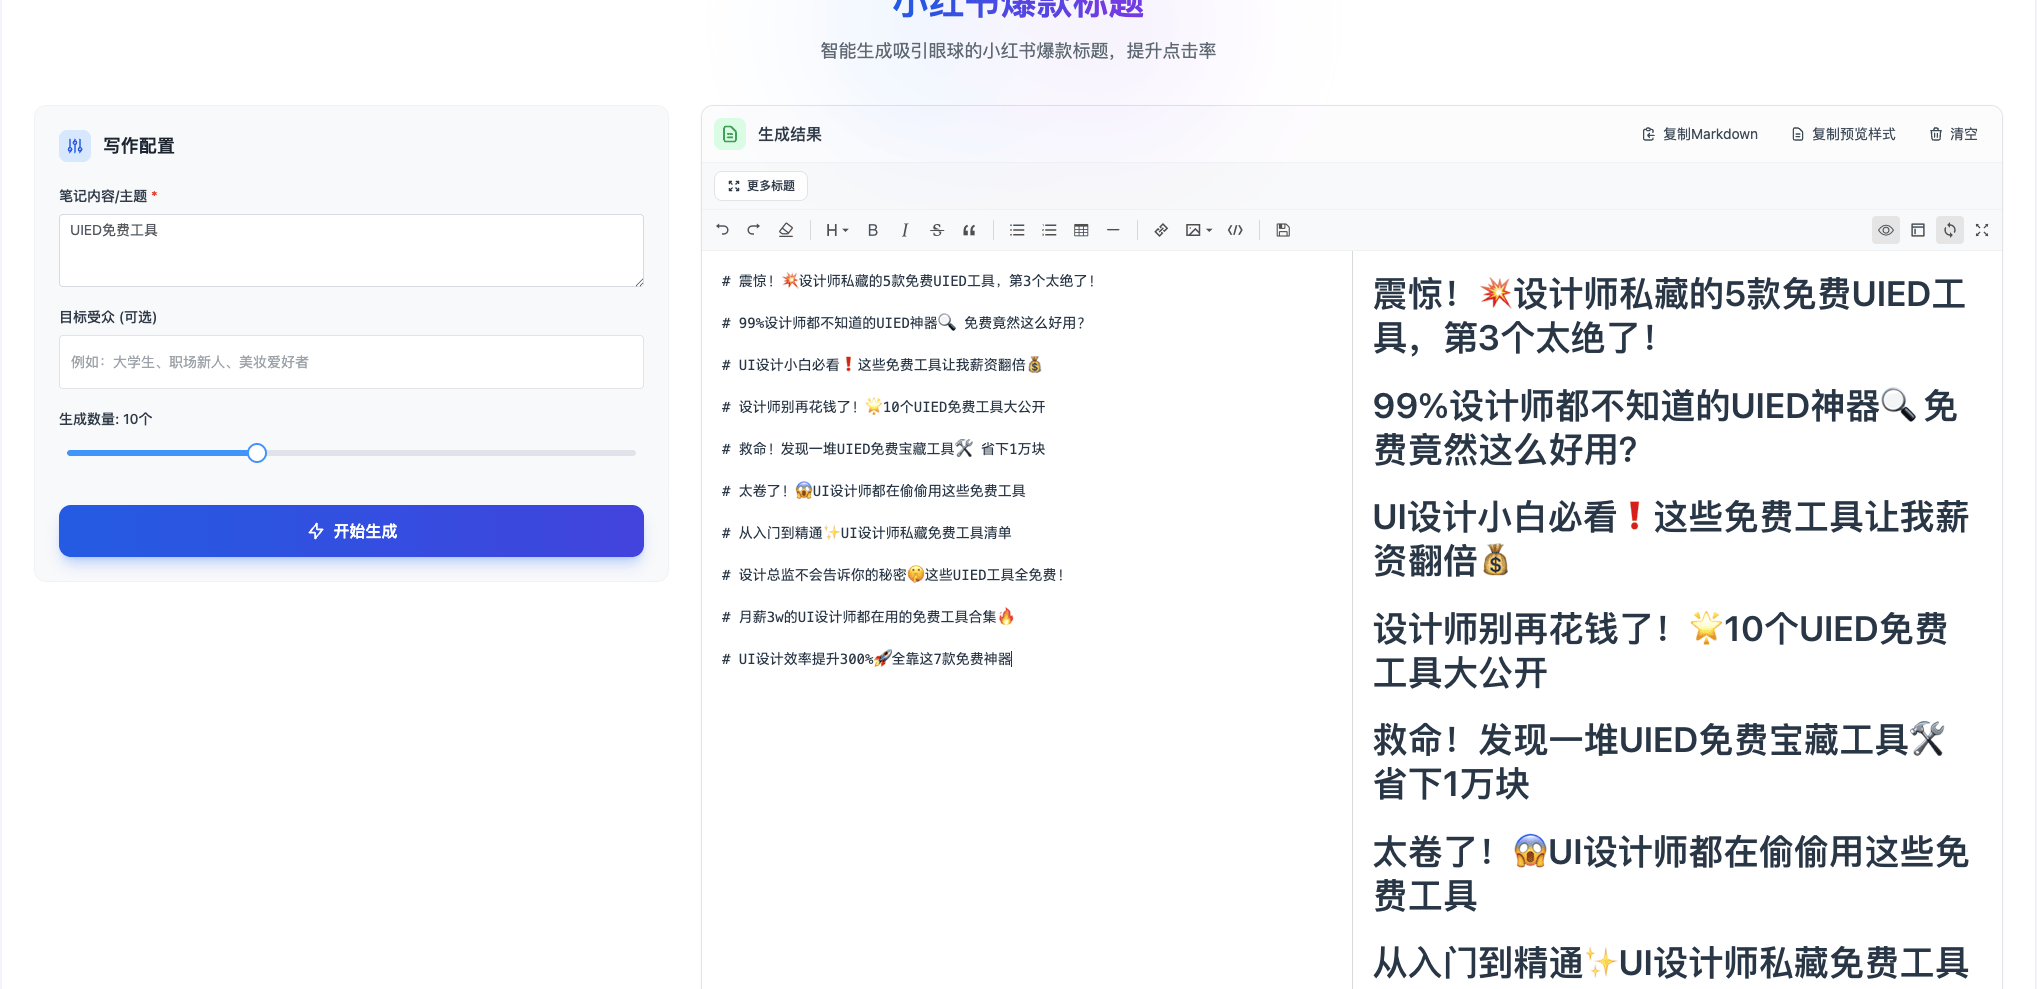Insert an ordered numbered list
Screen dimensions: 2037x989
(1049, 230)
